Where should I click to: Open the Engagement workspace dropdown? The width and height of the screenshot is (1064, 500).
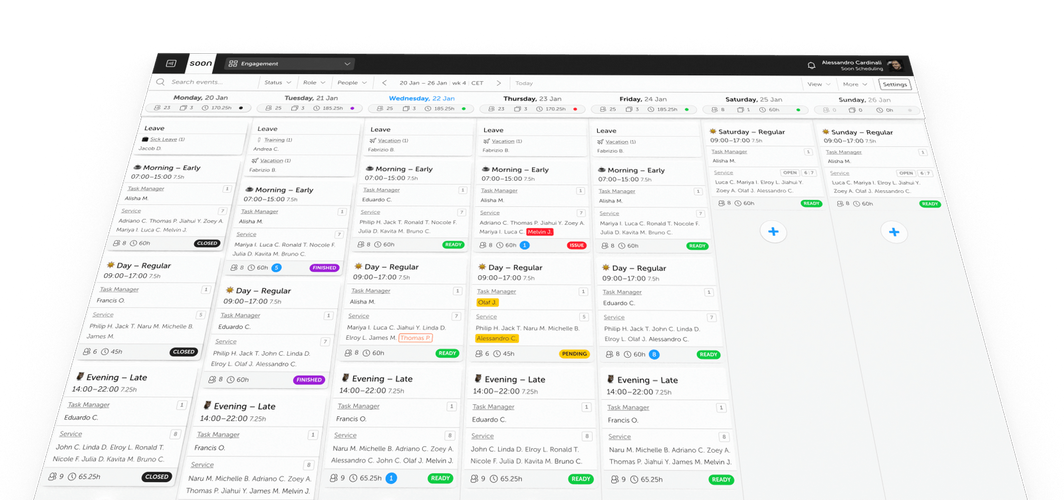pyautogui.click(x=290, y=64)
